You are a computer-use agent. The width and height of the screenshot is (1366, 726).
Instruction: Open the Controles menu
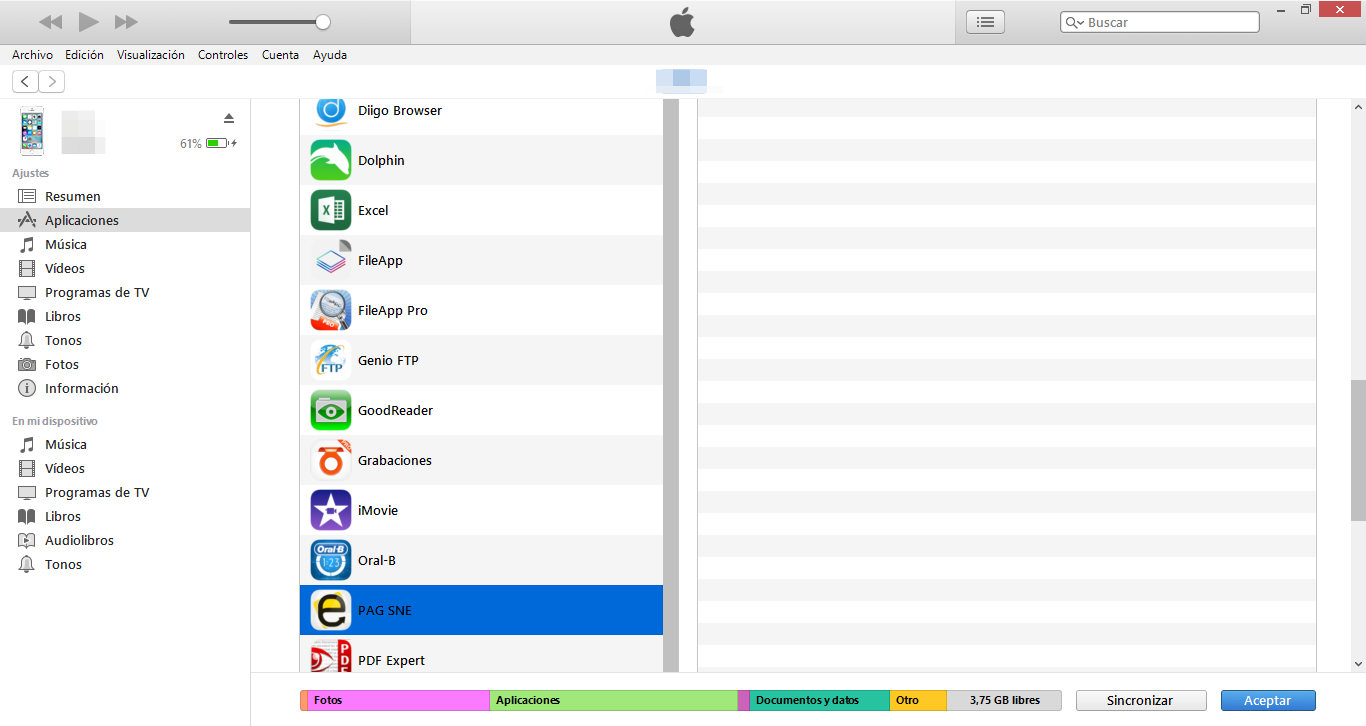223,55
